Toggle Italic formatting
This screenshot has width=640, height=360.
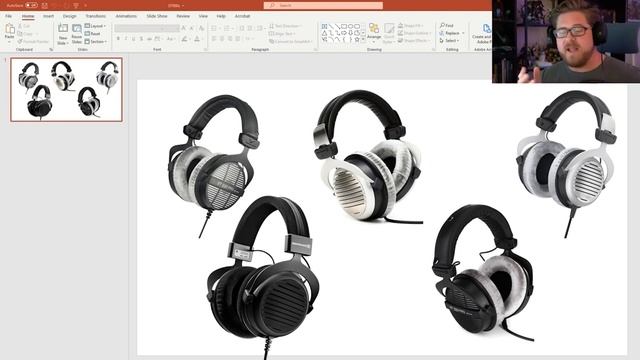(126, 39)
